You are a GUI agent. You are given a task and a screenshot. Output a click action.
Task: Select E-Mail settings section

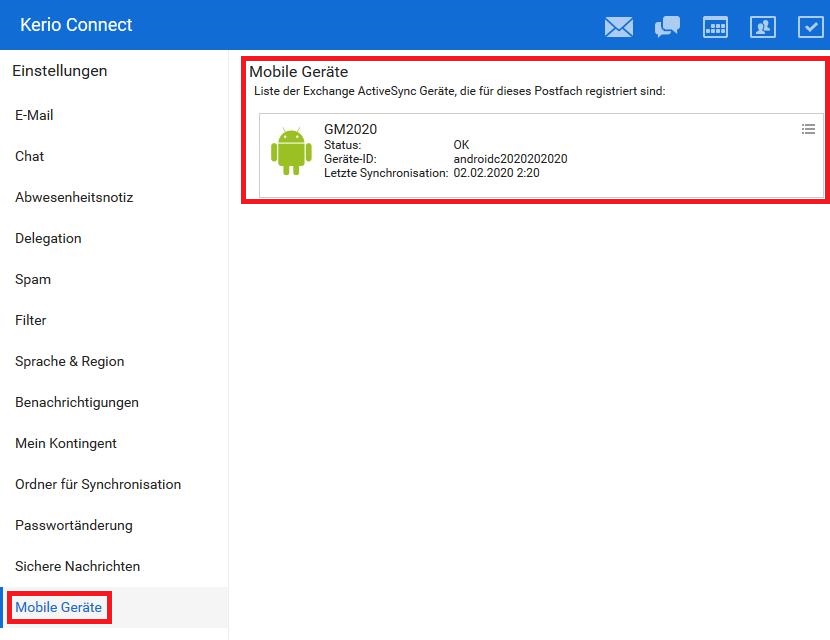(34, 115)
